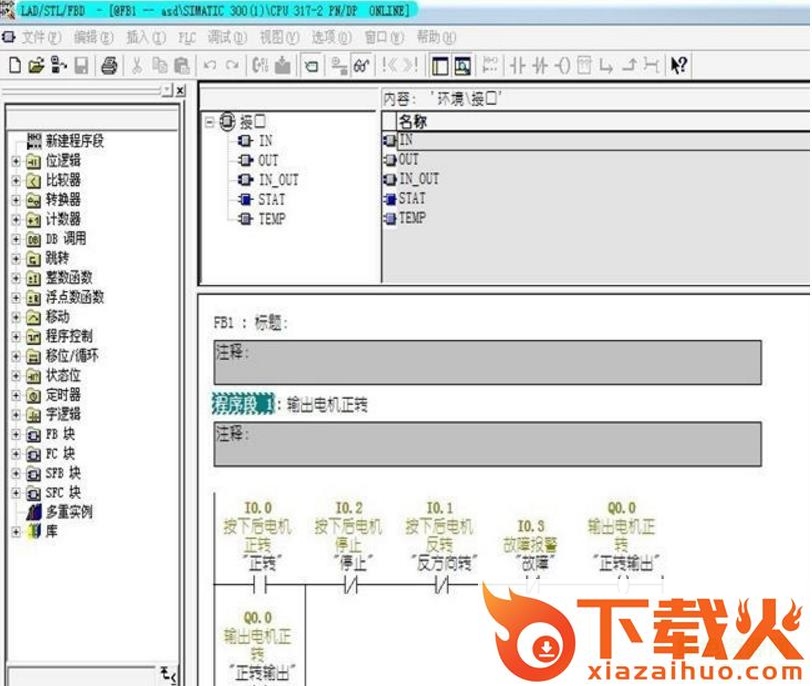The width and height of the screenshot is (812, 686).
Task: Open the 调试(D) menu
Action: tap(226, 37)
